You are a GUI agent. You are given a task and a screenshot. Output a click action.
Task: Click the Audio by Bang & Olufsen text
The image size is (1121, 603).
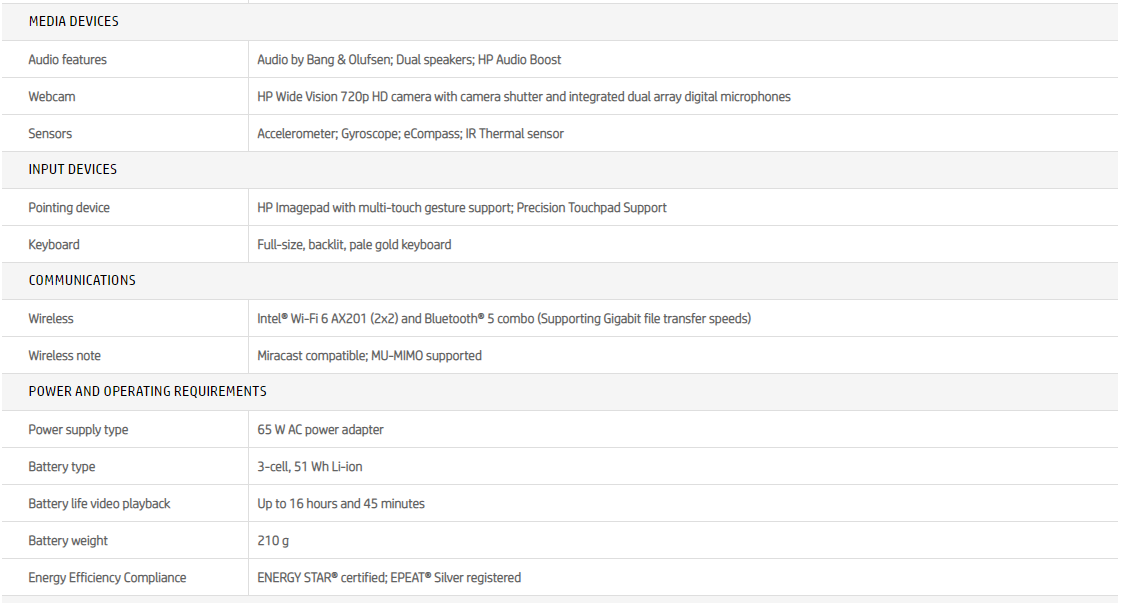[323, 60]
